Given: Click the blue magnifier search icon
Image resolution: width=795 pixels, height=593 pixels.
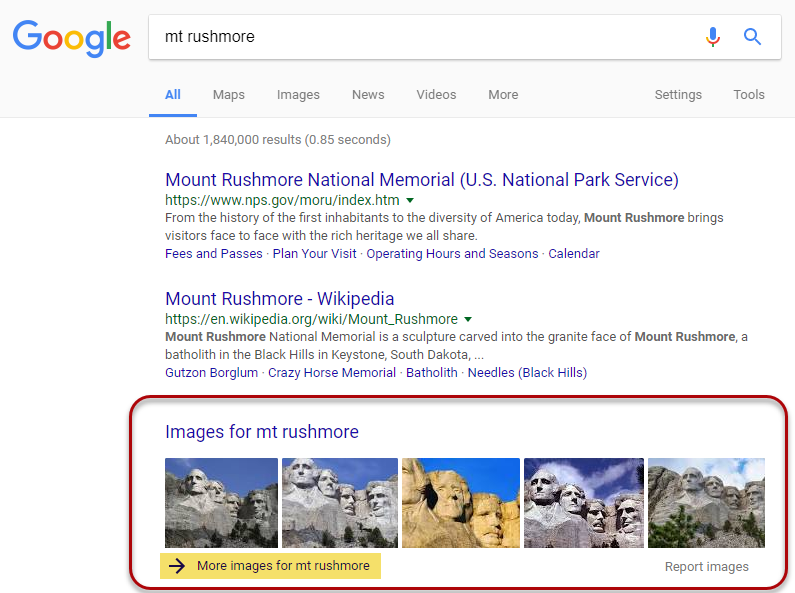Looking at the screenshot, I should [x=752, y=36].
